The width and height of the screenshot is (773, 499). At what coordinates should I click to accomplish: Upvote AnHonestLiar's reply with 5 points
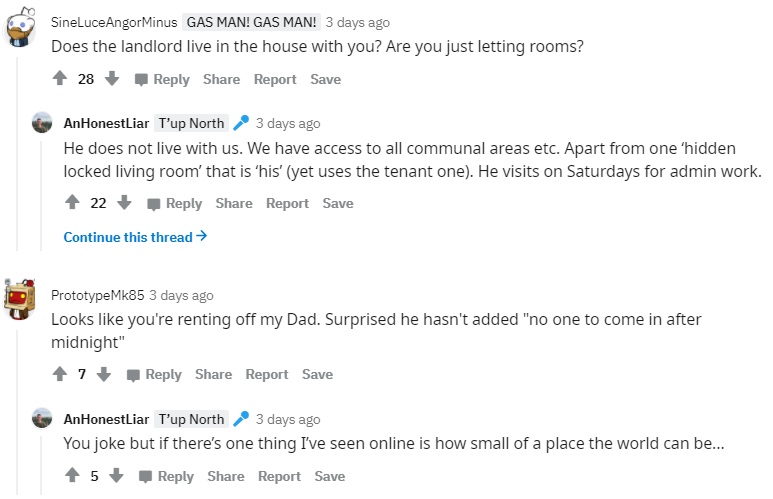click(x=72, y=477)
